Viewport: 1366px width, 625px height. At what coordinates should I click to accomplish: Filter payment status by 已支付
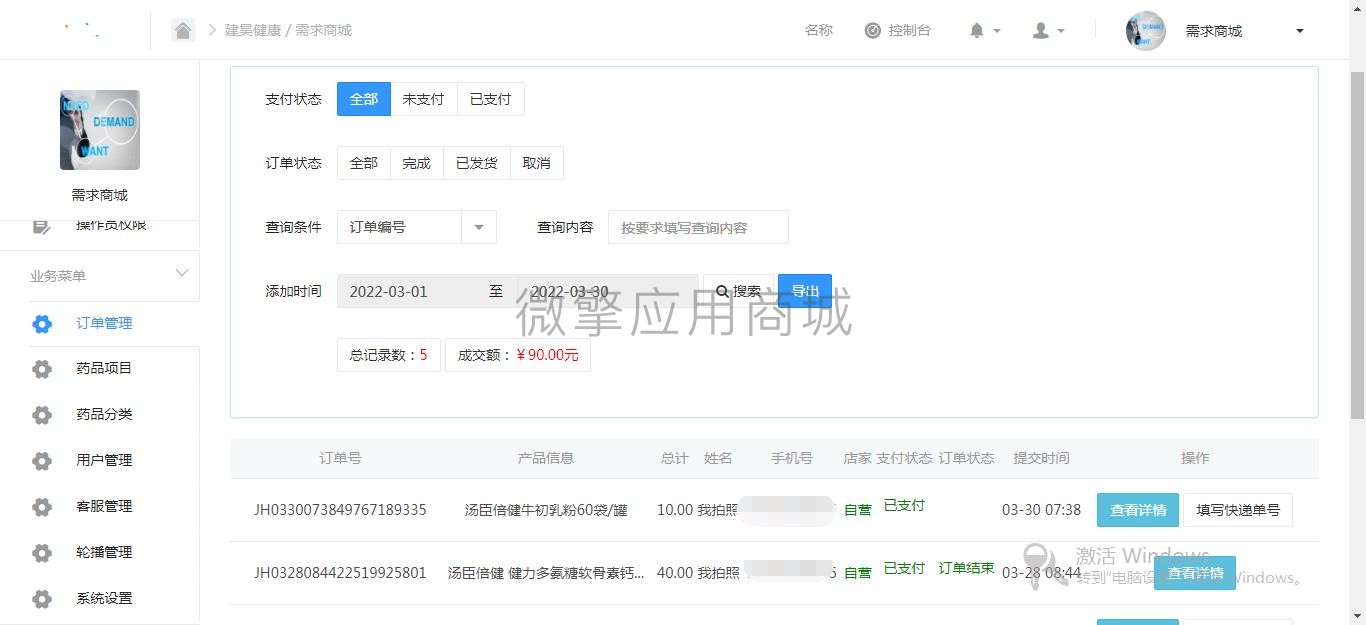(490, 99)
